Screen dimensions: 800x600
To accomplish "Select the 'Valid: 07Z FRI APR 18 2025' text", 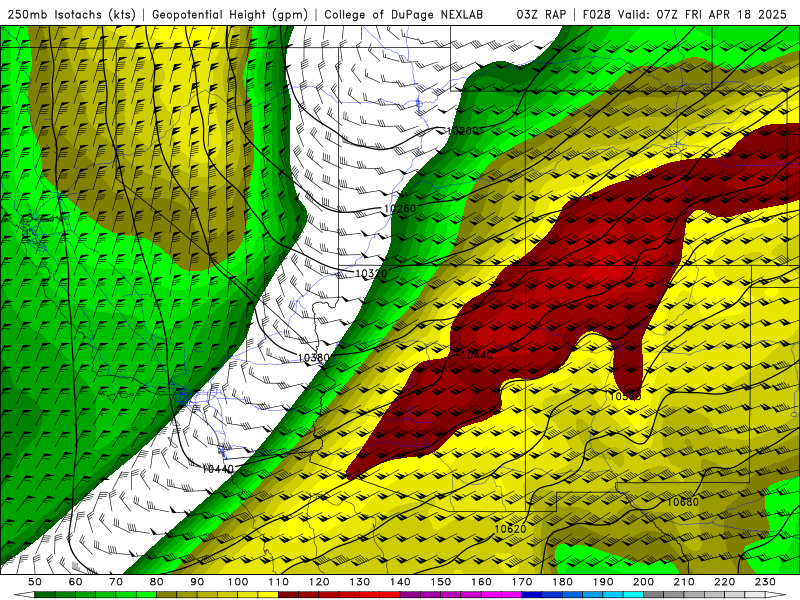I will pos(702,14).
